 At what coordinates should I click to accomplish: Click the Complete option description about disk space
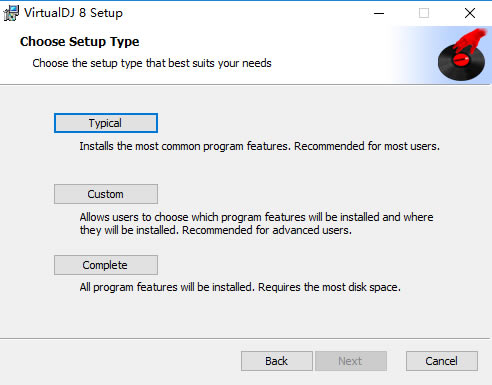click(x=240, y=287)
